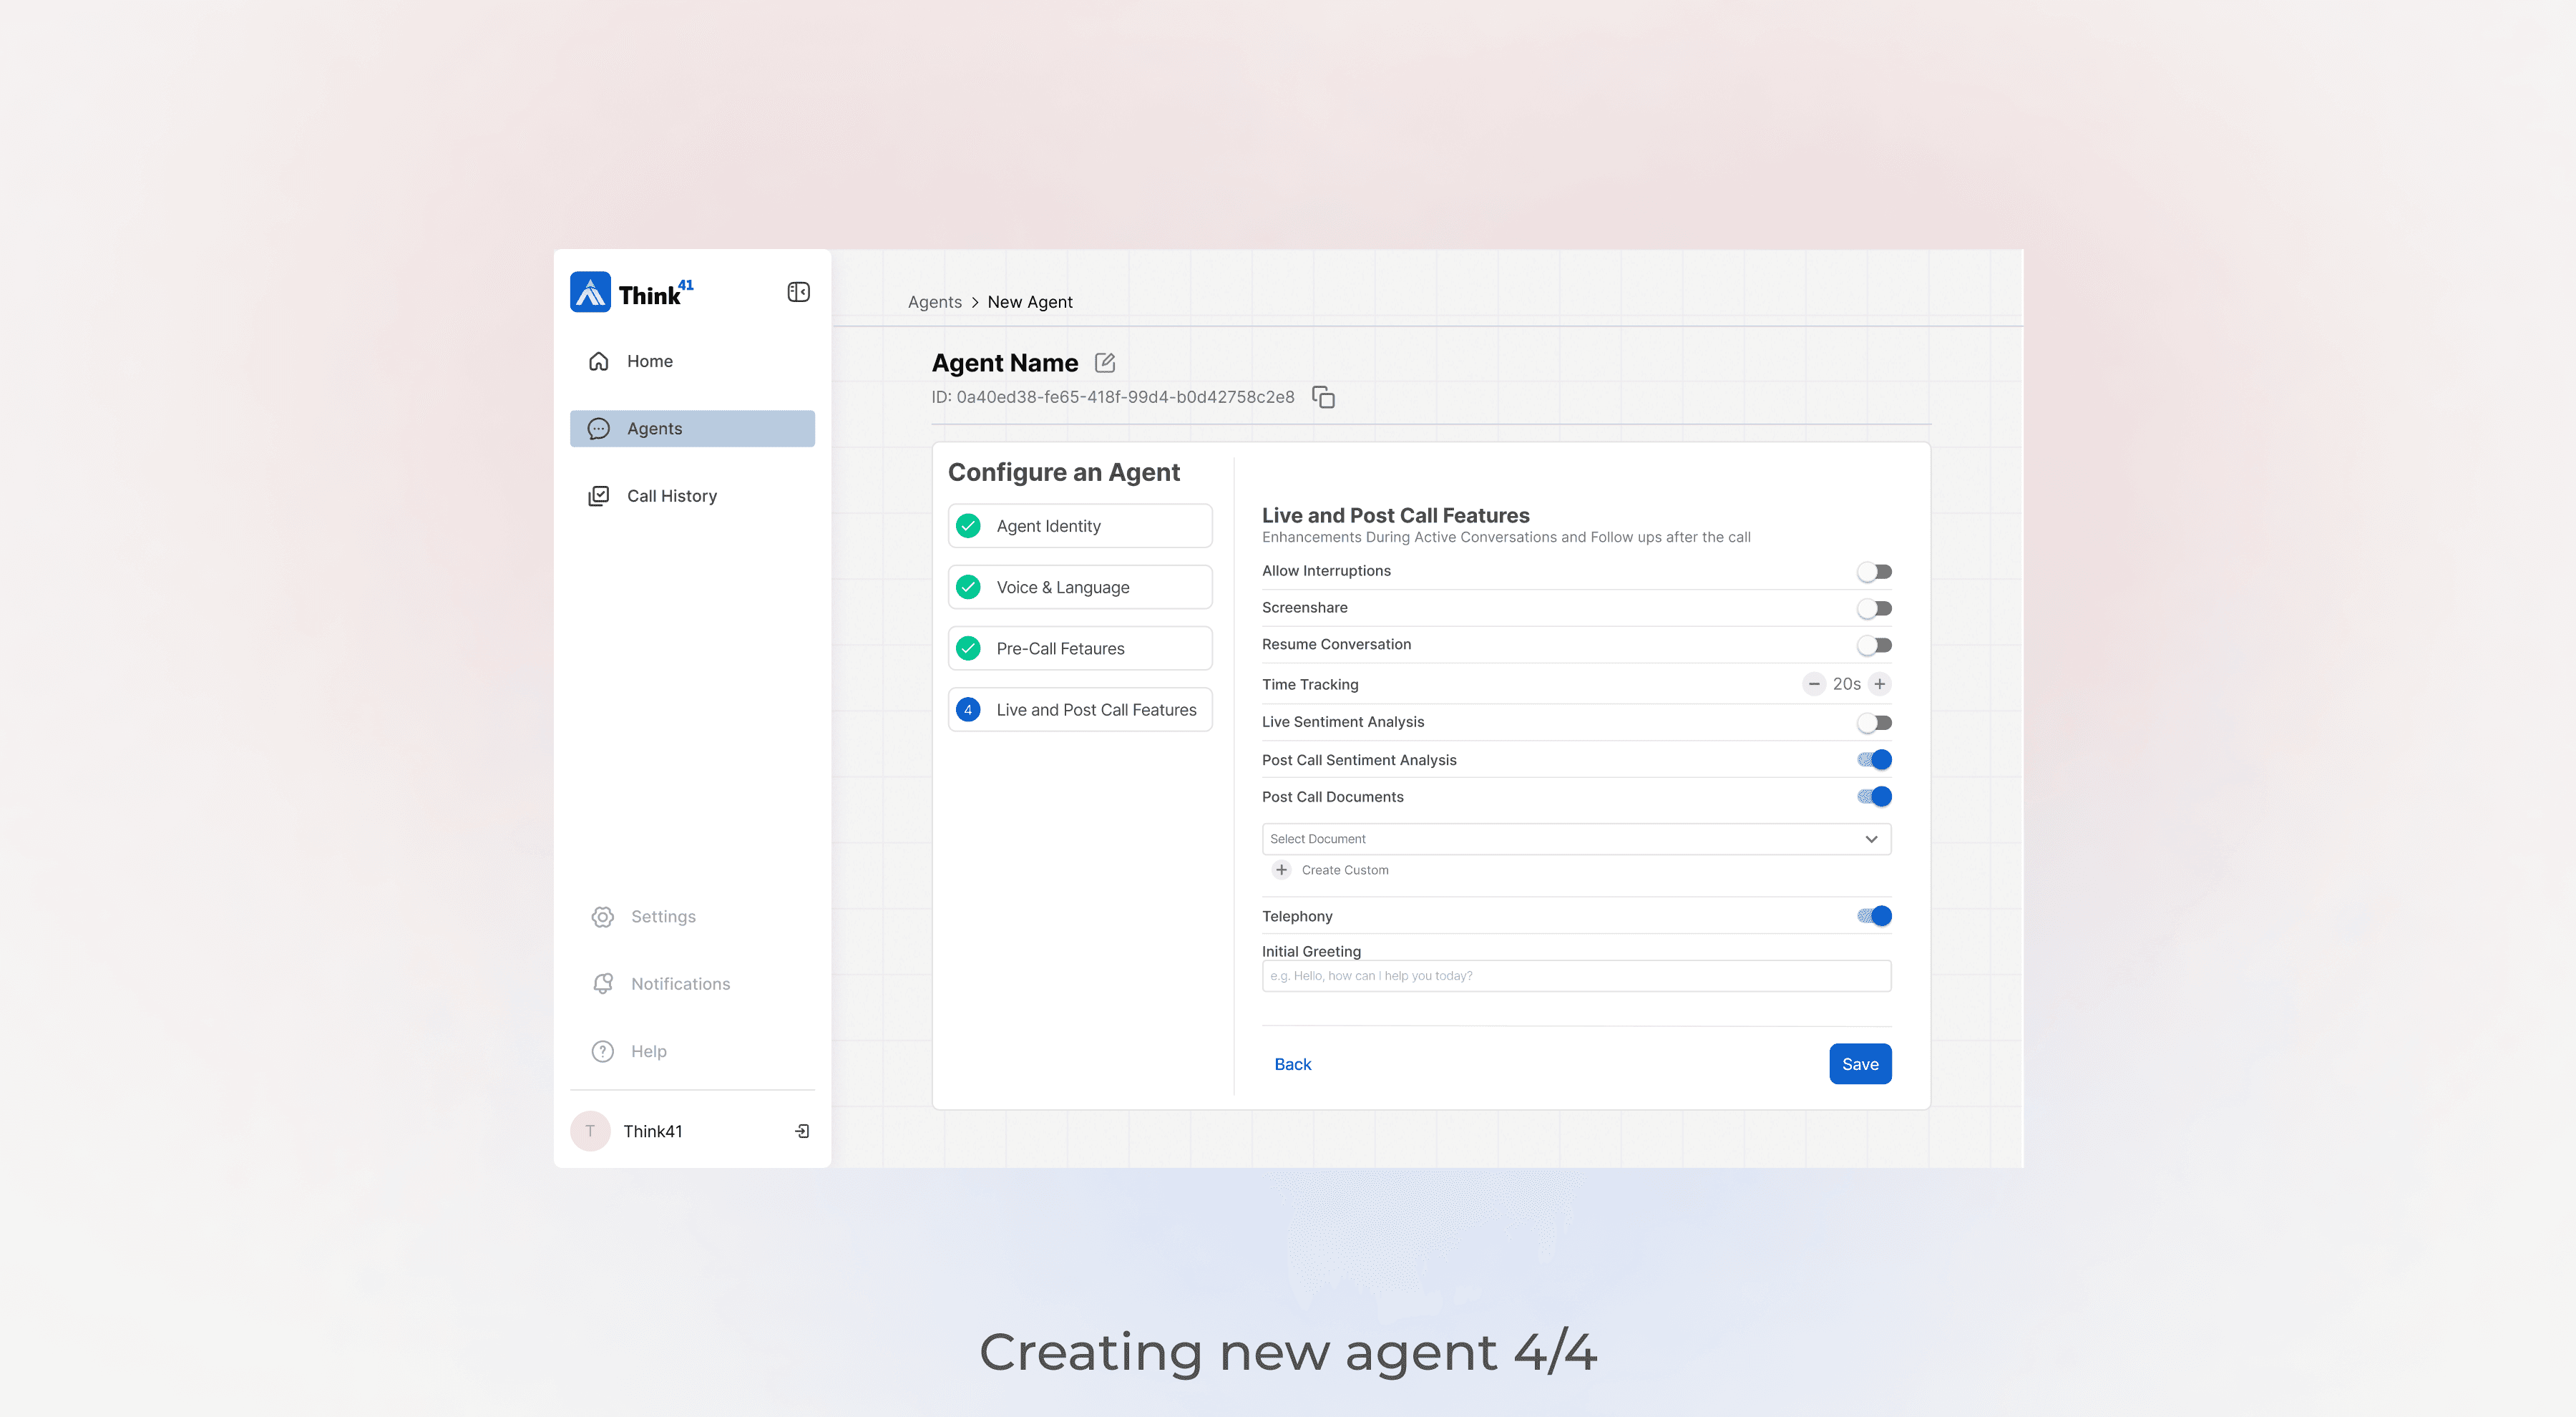Disable Post Call Sentiment Analysis toggle
Screen dimensions: 2576x1417
click(x=1873, y=760)
